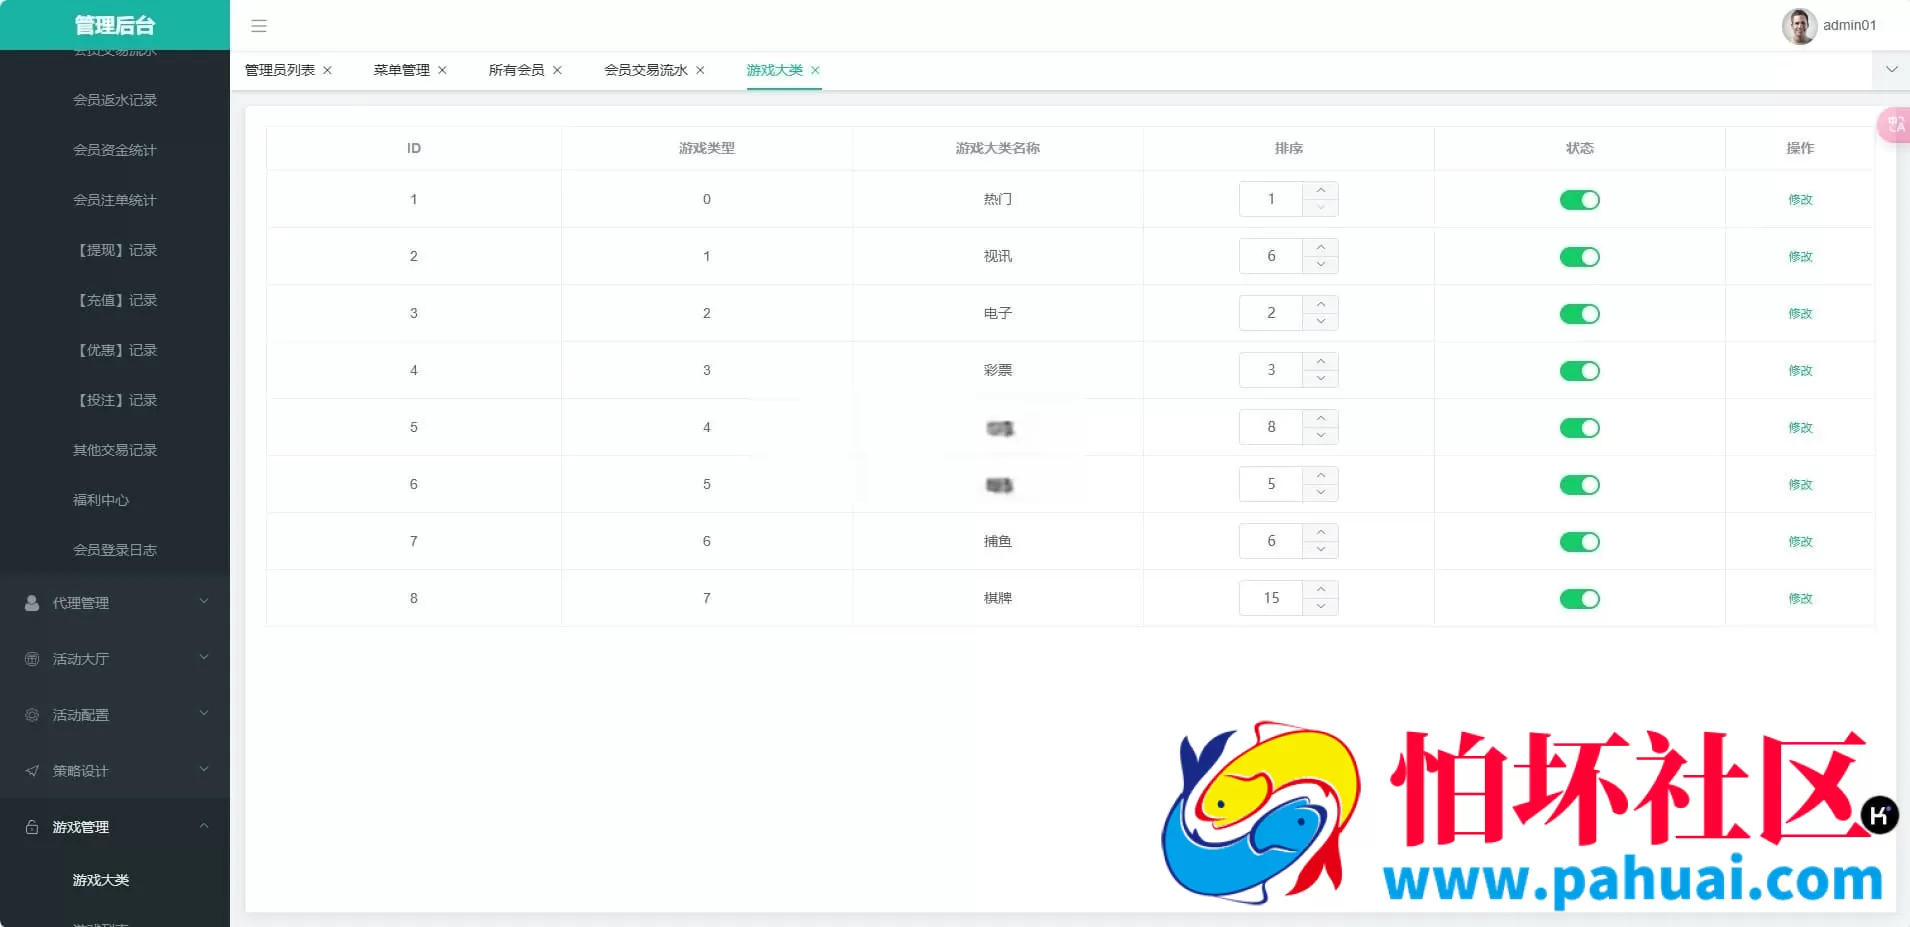
Task: Click 修改 link for 棋牌
Action: (1800, 599)
